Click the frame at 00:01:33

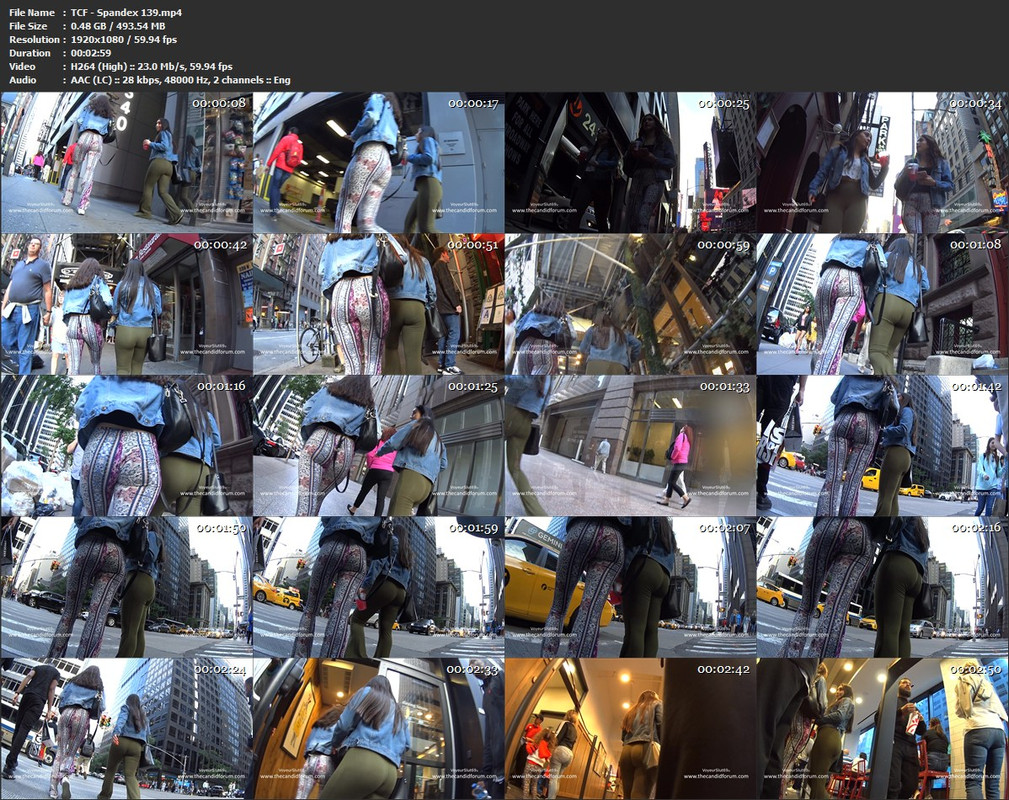[630, 446]
